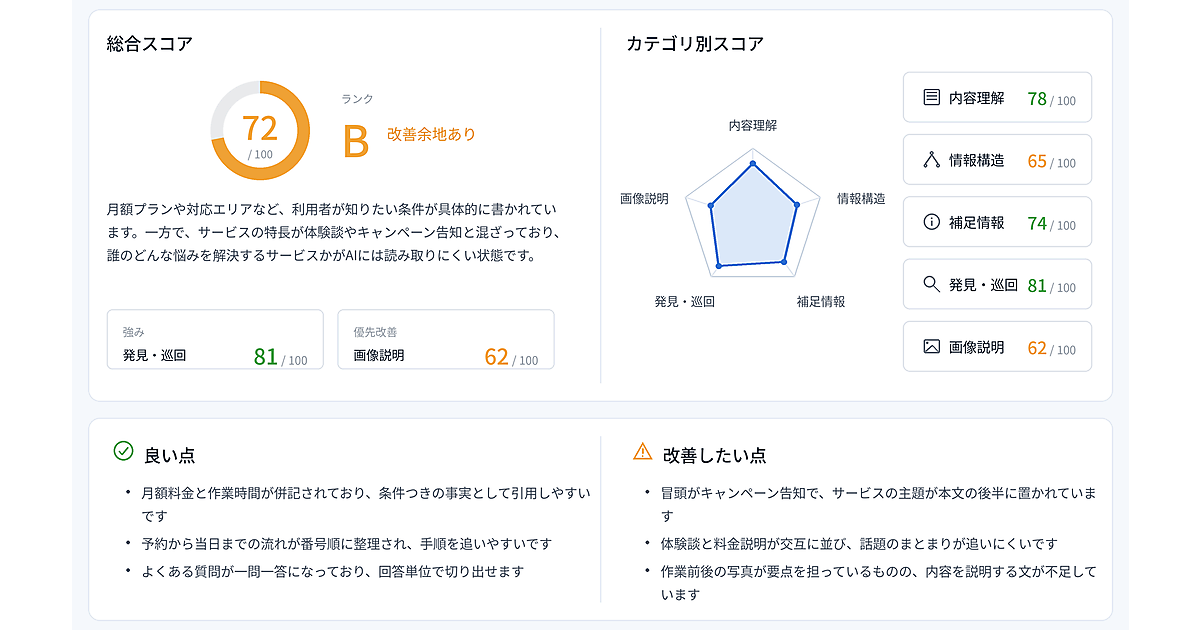Click the 情報構造 hierarchy icon
This screenshot has width=1200, height=630.
click(x=931, y=159)
